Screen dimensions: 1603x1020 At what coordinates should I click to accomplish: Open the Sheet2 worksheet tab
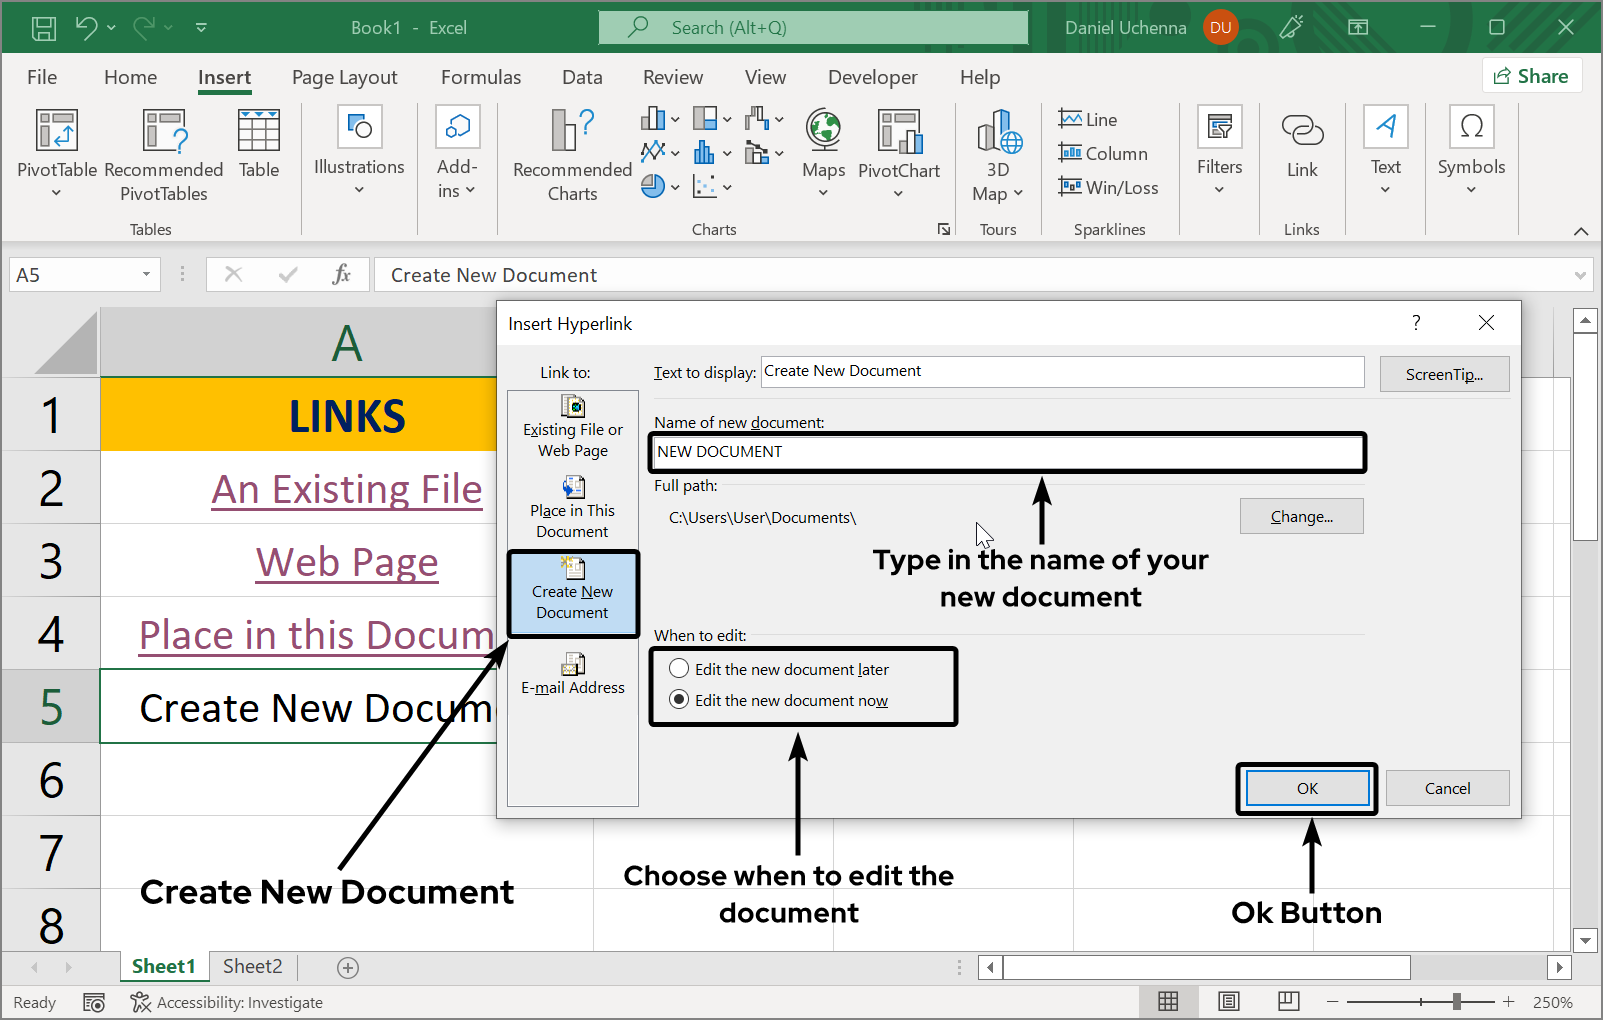coord(251,966)
